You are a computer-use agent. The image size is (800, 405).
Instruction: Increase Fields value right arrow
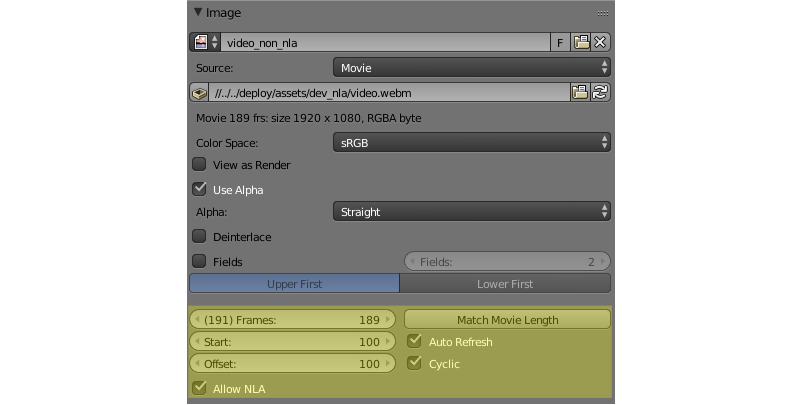(x=603, y=261)
